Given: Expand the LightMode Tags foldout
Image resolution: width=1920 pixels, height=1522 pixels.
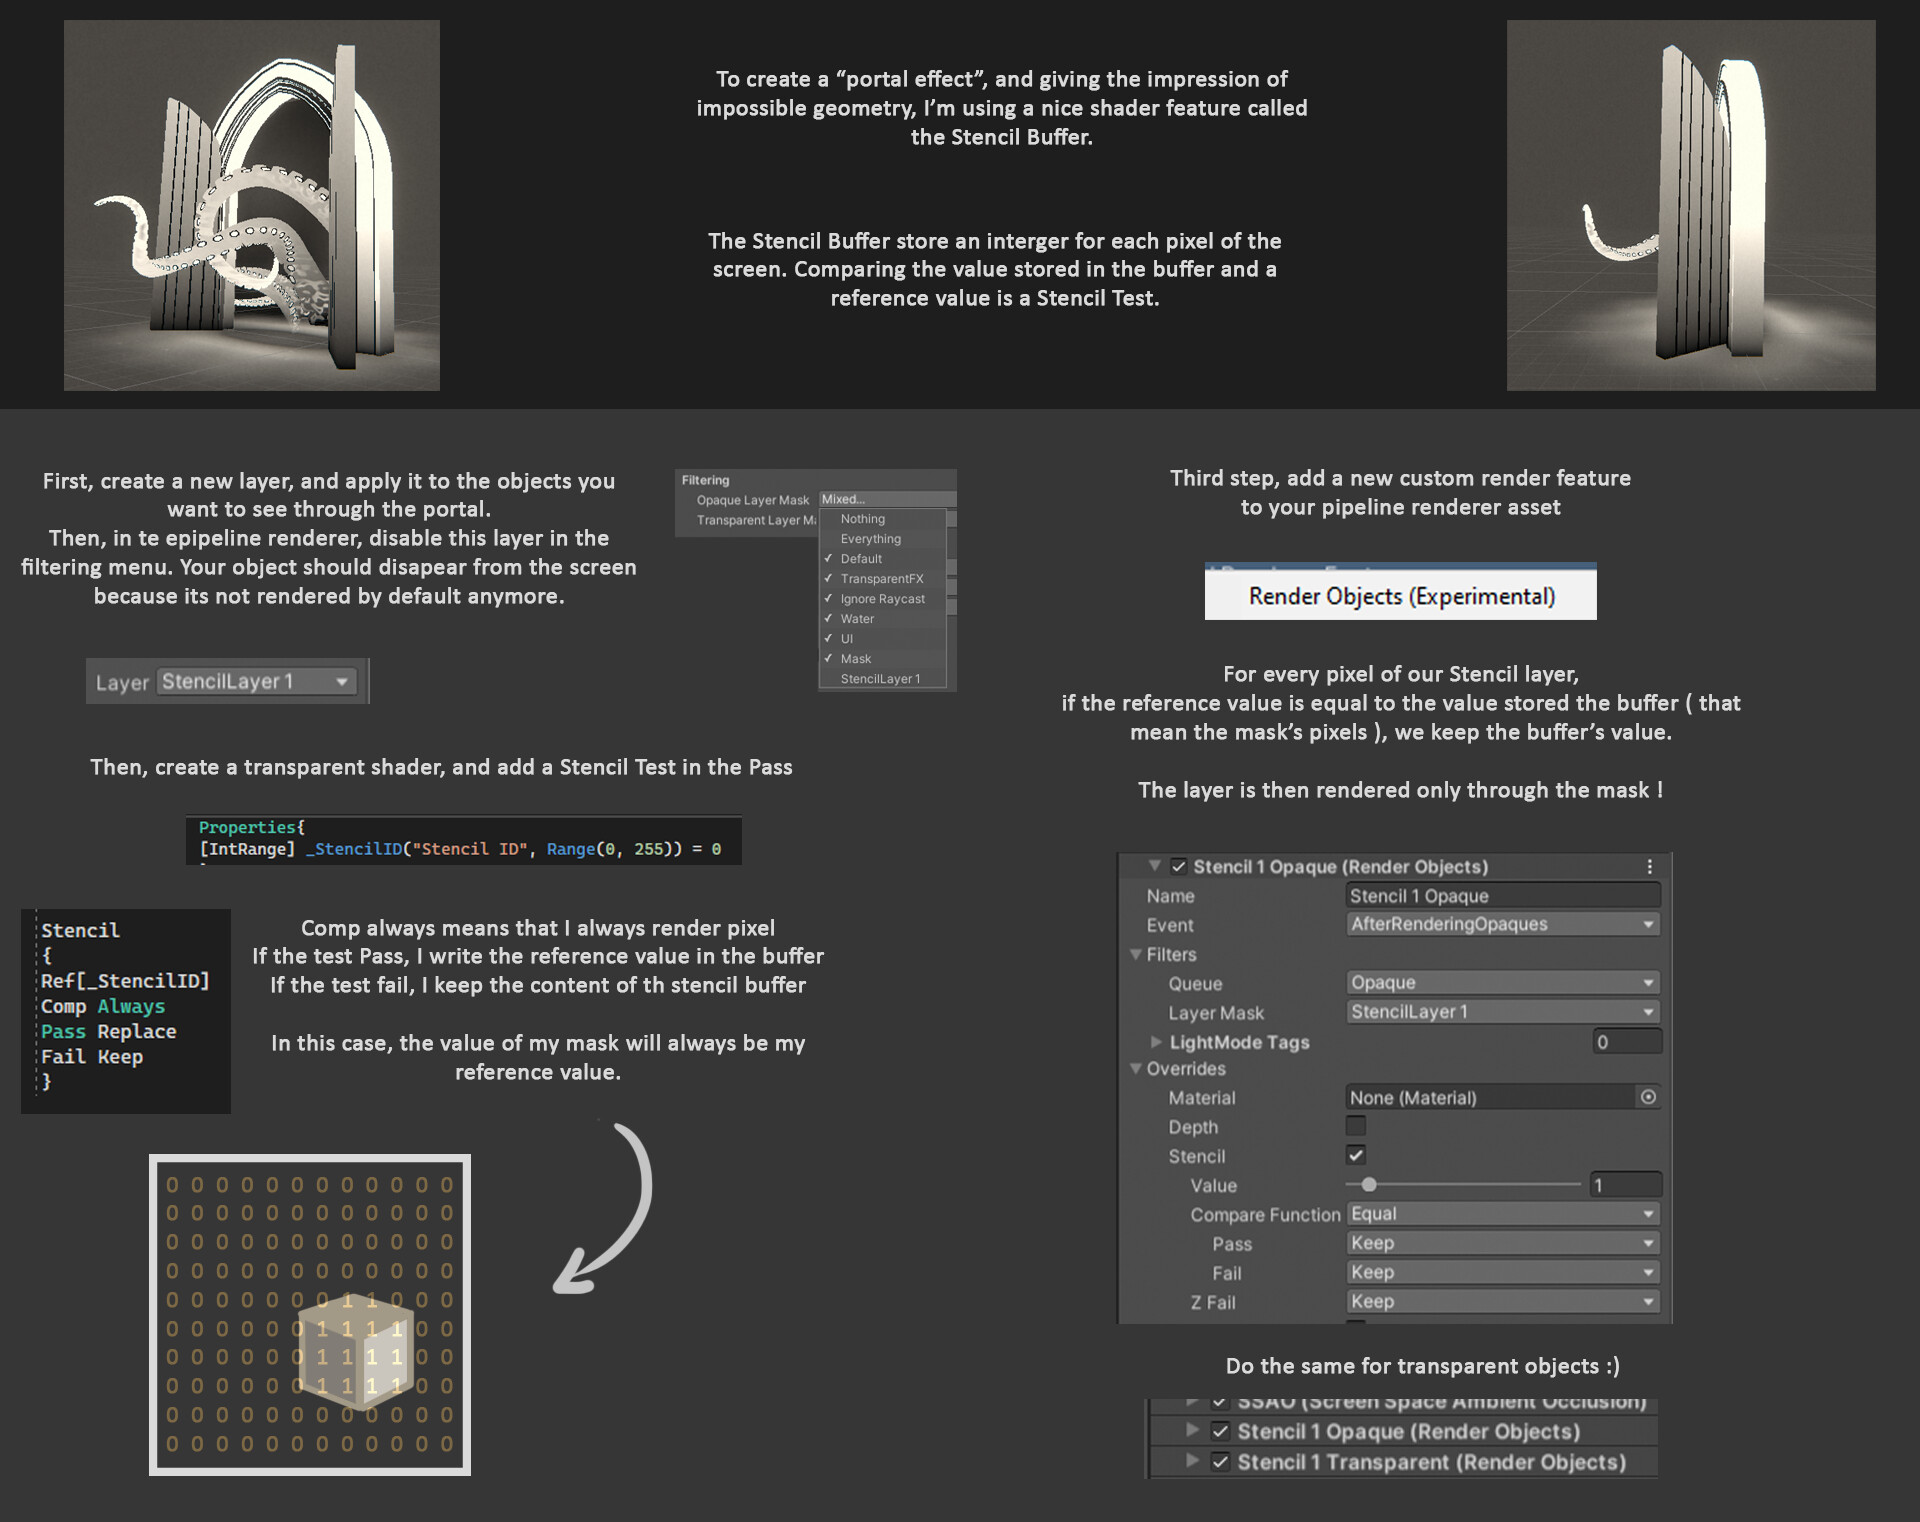Looking at the screenshot, I should [x=1156, y=1042].
